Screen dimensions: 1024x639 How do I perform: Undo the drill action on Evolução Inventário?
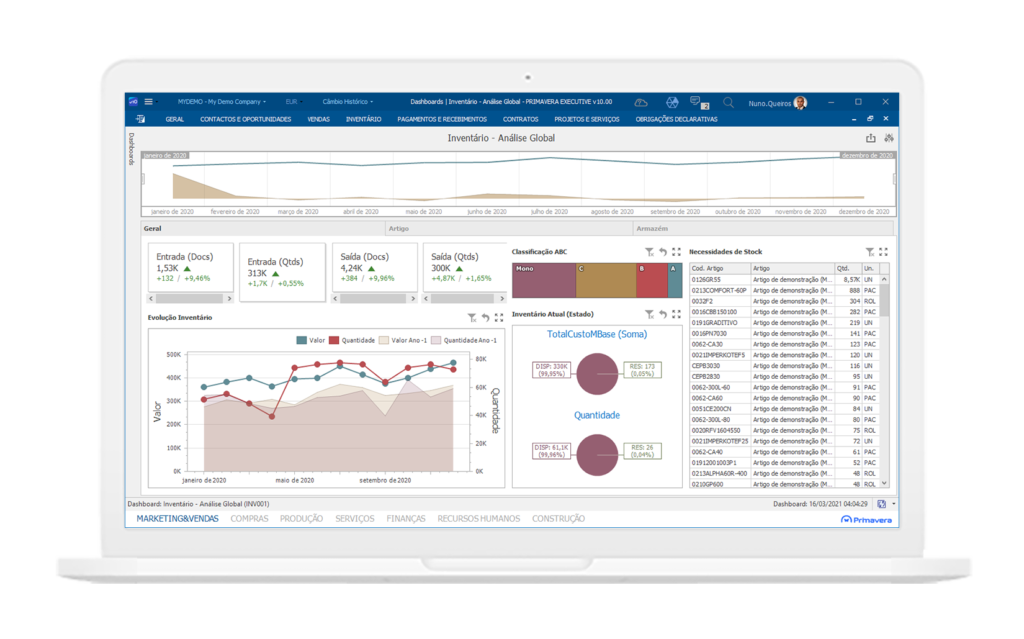tap(485, 318)
